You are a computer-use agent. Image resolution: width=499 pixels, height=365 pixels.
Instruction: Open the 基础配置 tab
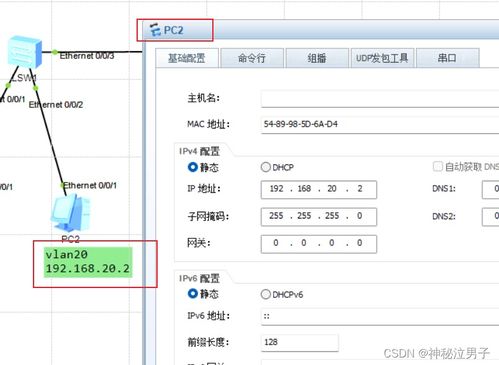tap(187, 58)
